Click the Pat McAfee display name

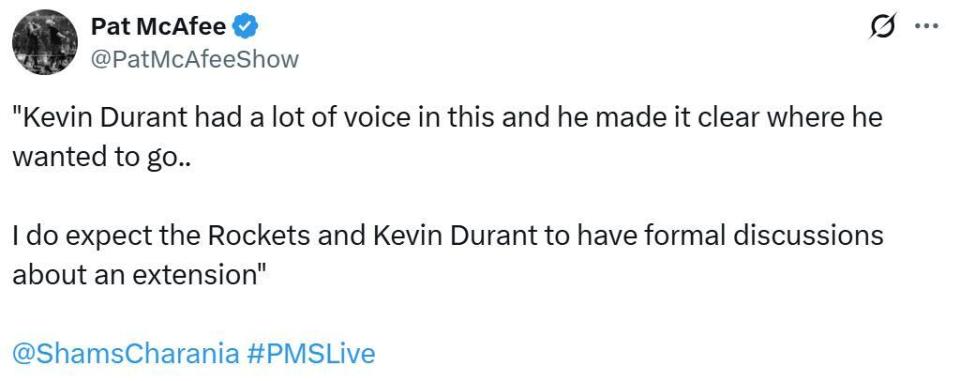(159, 26)
